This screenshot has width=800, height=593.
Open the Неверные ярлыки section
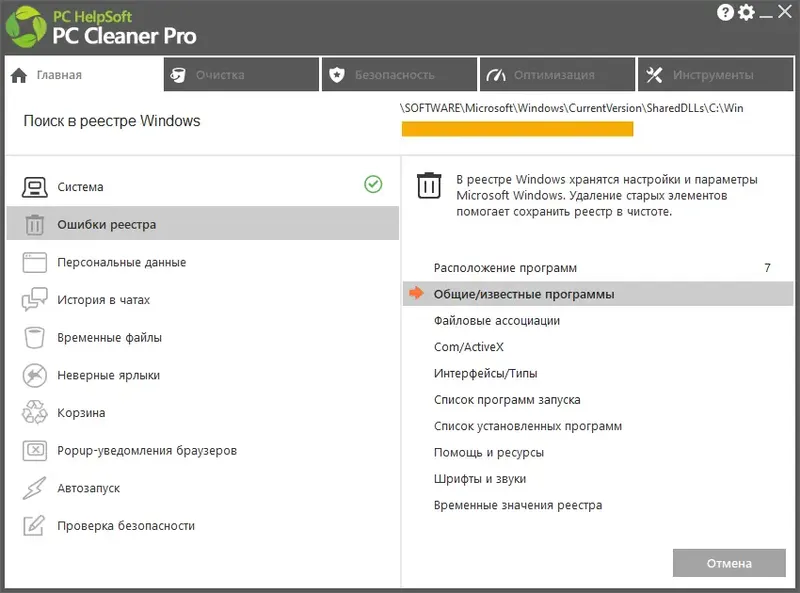[33, 375]
